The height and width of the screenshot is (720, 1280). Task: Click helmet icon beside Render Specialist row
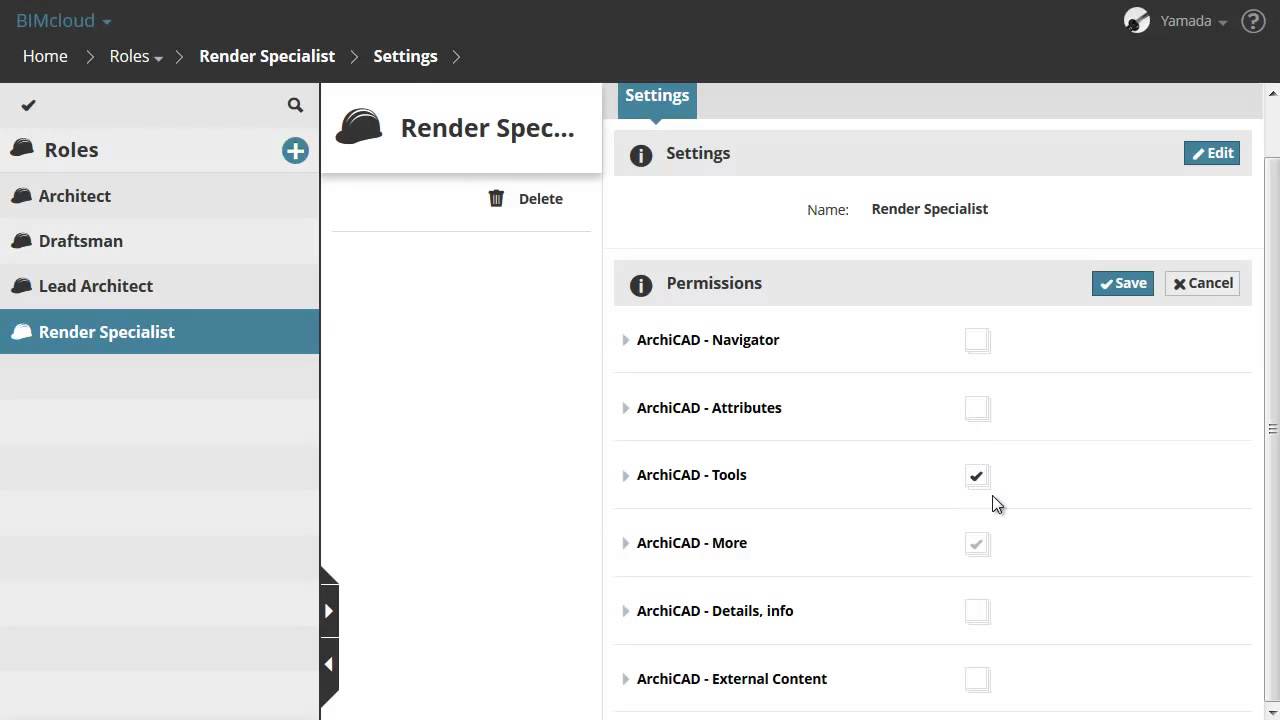21,332
